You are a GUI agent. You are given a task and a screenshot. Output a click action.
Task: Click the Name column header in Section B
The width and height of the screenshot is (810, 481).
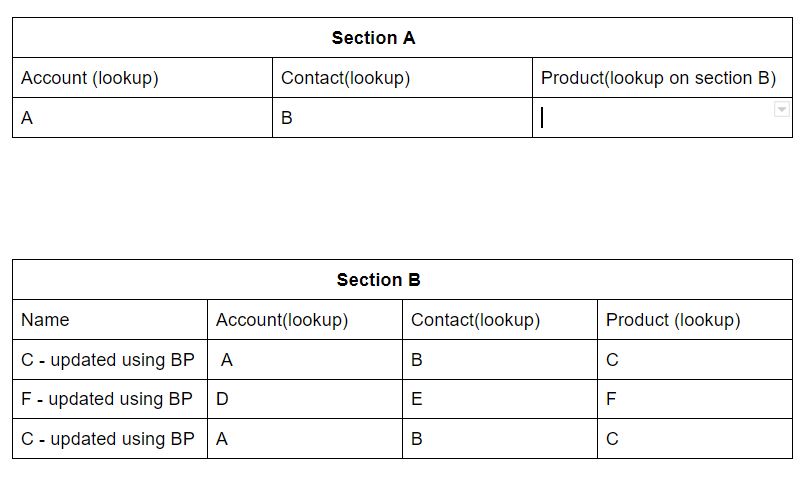(45, 320)
